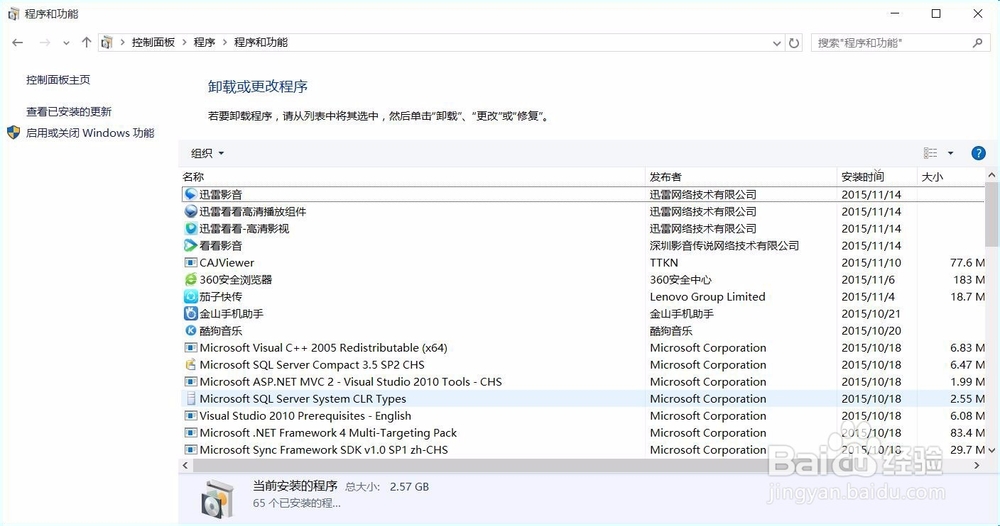Click the horizontal scrollbar right arrow
The image size is (1000, 526).
tap(976, 465)
